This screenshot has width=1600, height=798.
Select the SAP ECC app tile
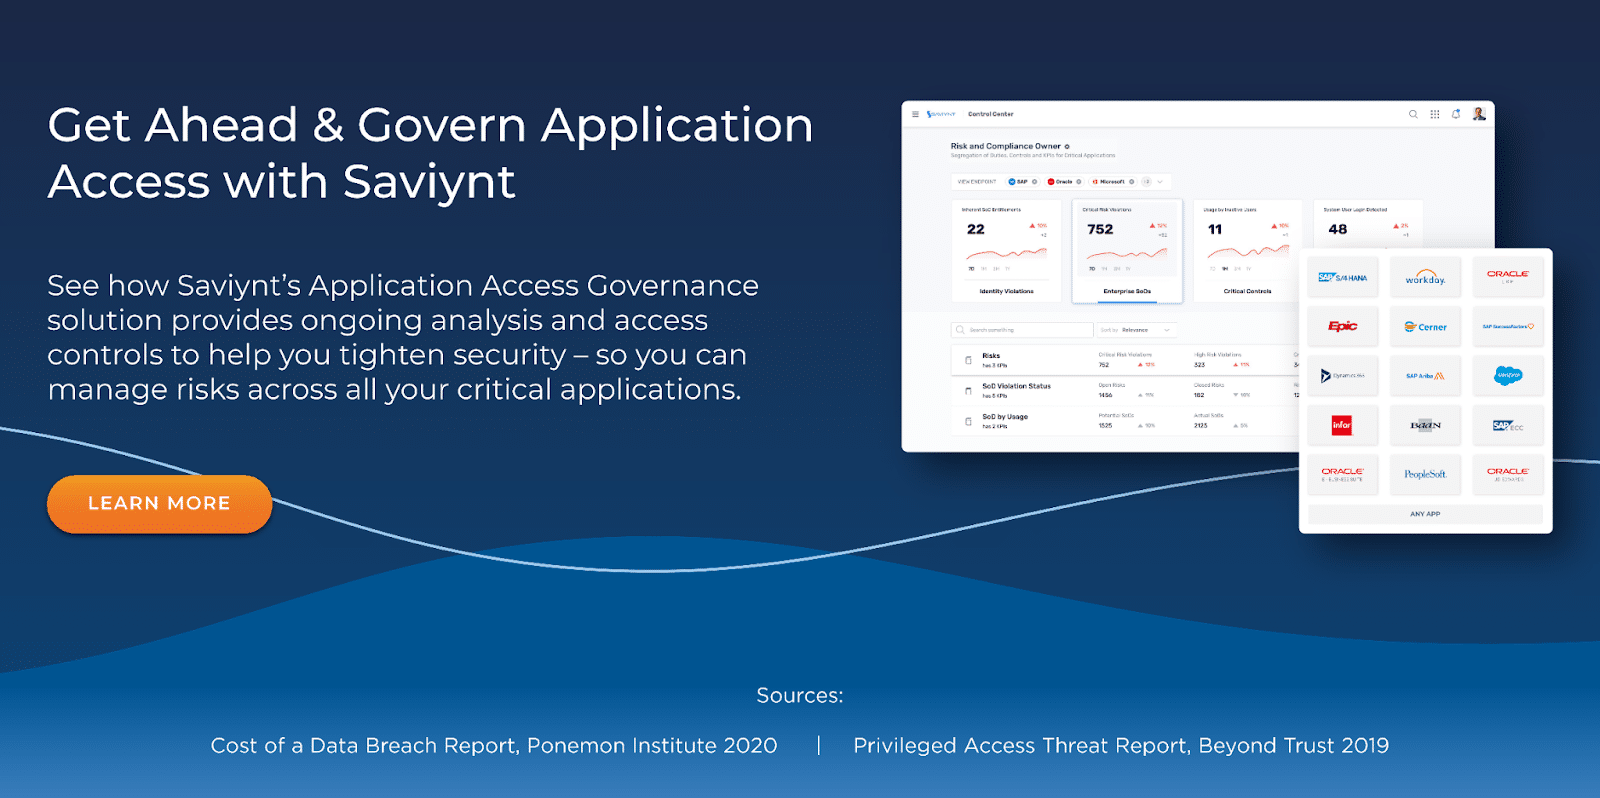pos(1508,425)
